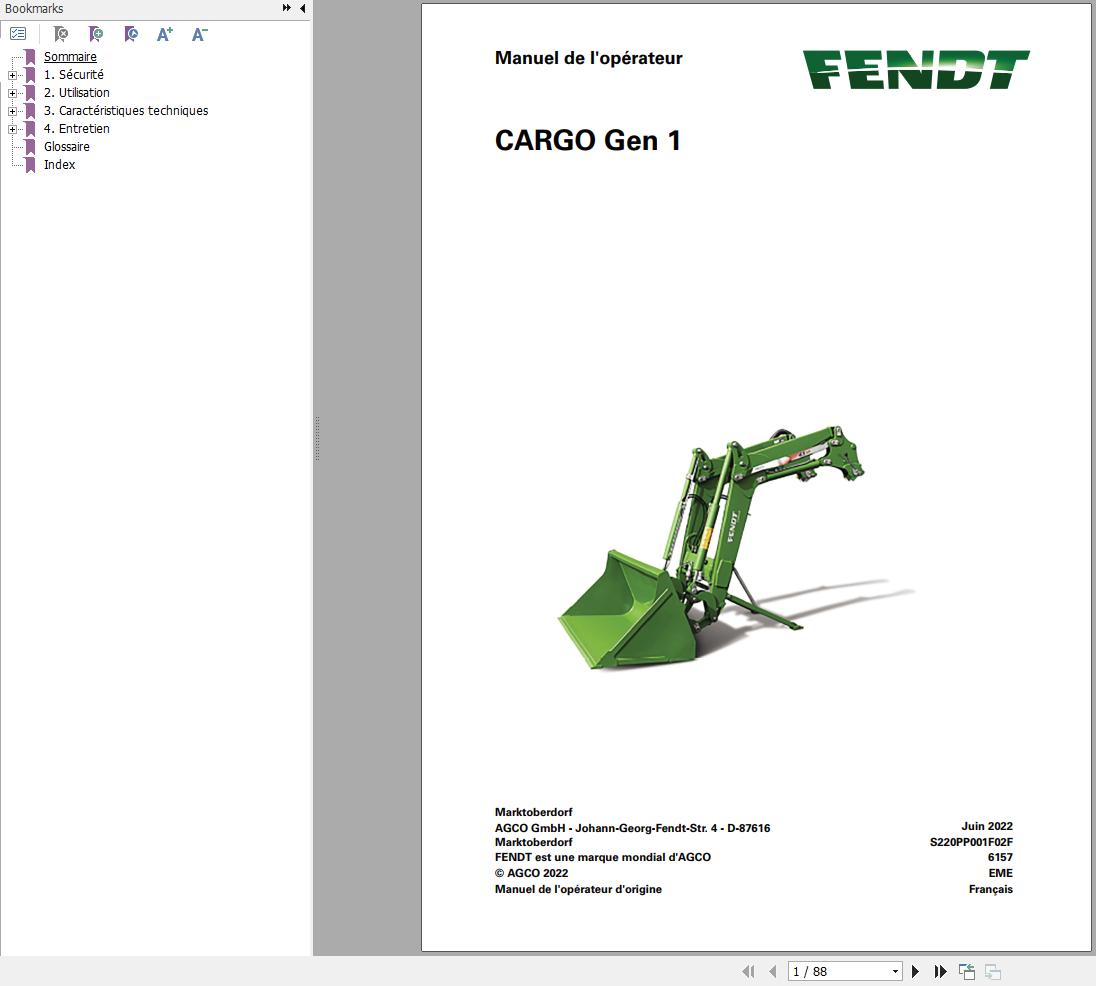The height and width of the screenshot is (986, 1096).
Task: Click the 'CARGO Gen 1' title text
Action: pyautogui.click(x=588, y=140)
